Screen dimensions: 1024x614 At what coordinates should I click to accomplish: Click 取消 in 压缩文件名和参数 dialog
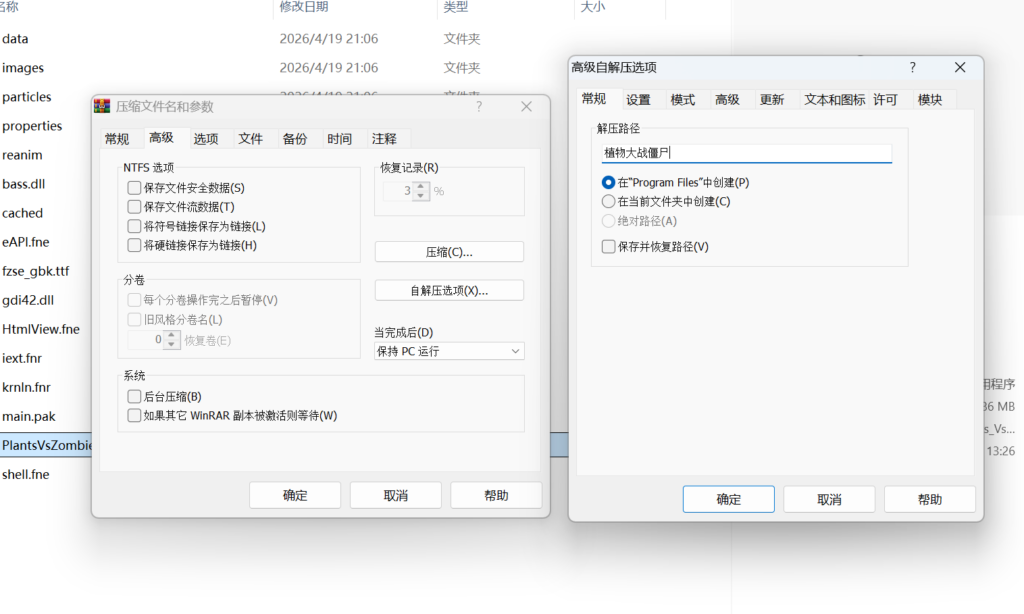(x=395, y=495)
